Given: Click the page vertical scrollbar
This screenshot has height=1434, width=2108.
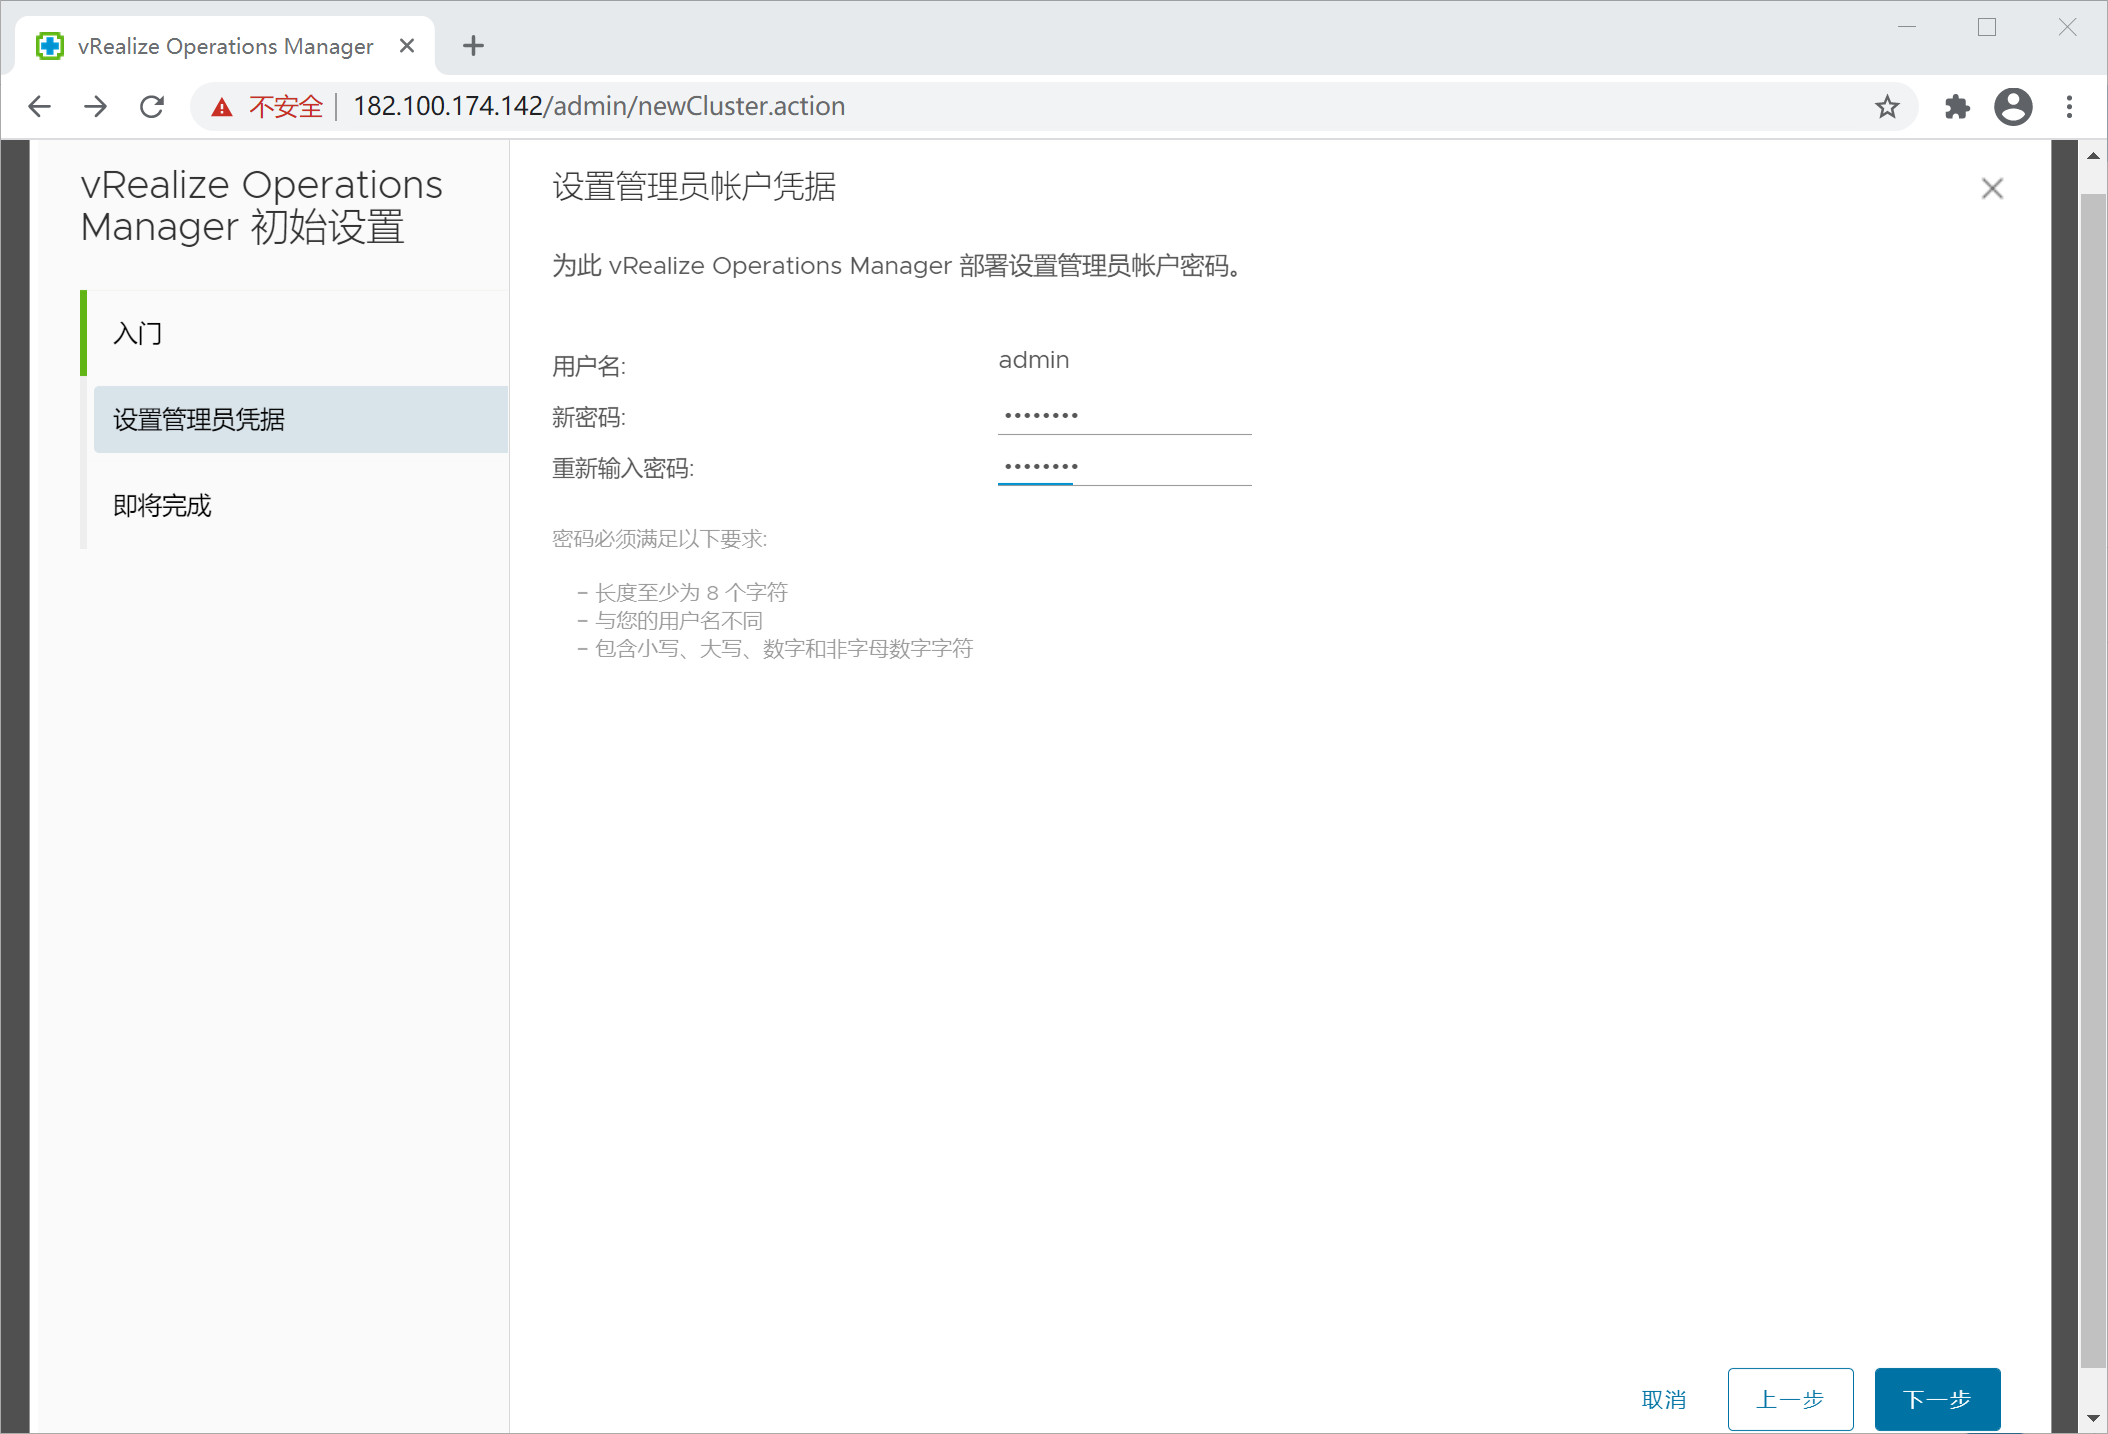Looking at the screenshot, I should tap(2092, 780).
